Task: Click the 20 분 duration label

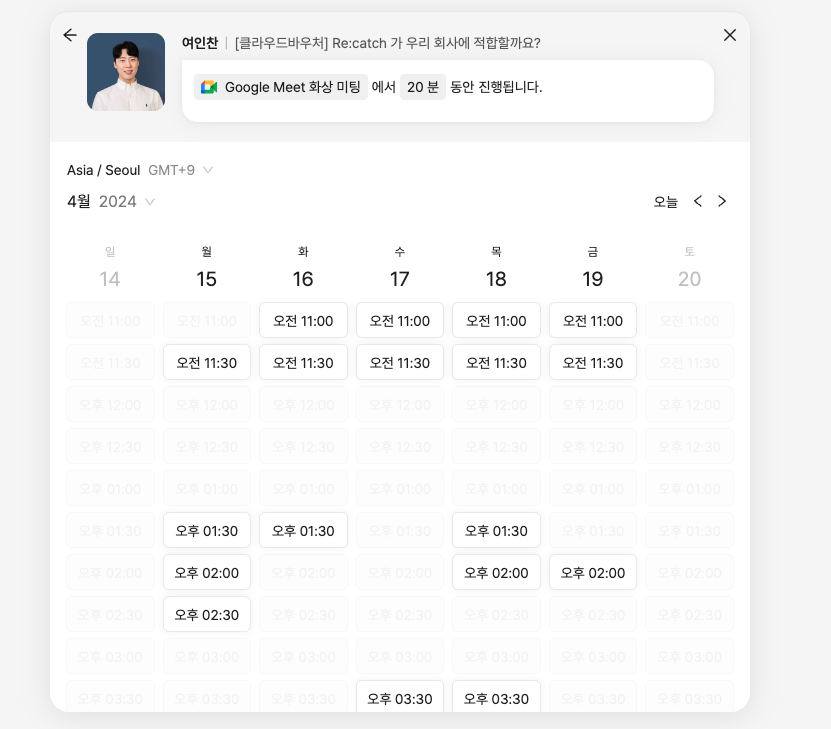Action: (422, 88)
